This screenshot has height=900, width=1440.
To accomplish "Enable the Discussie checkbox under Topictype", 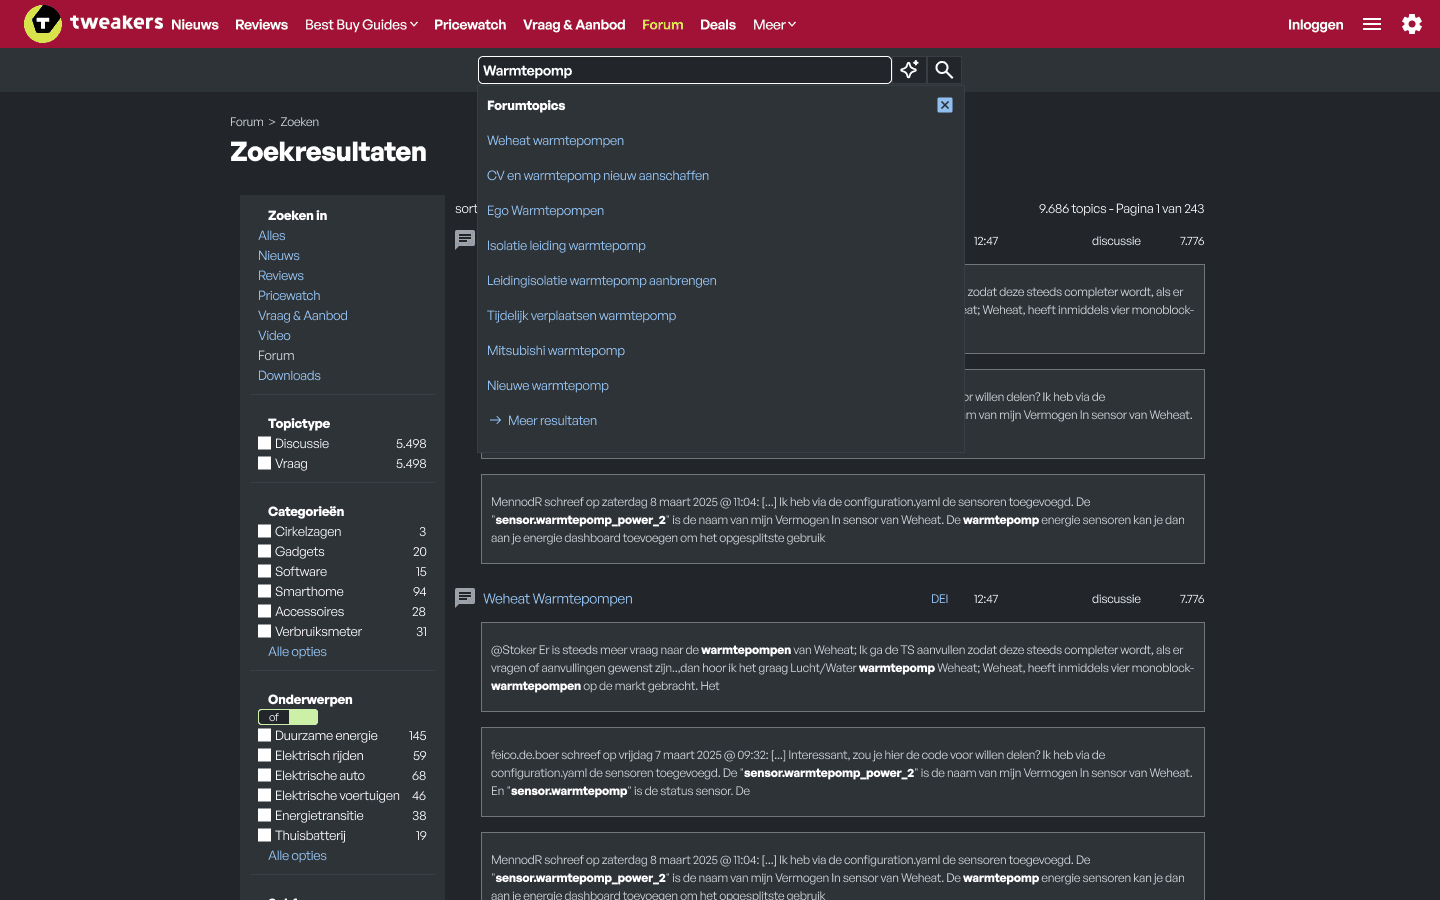I will (265, 443).
